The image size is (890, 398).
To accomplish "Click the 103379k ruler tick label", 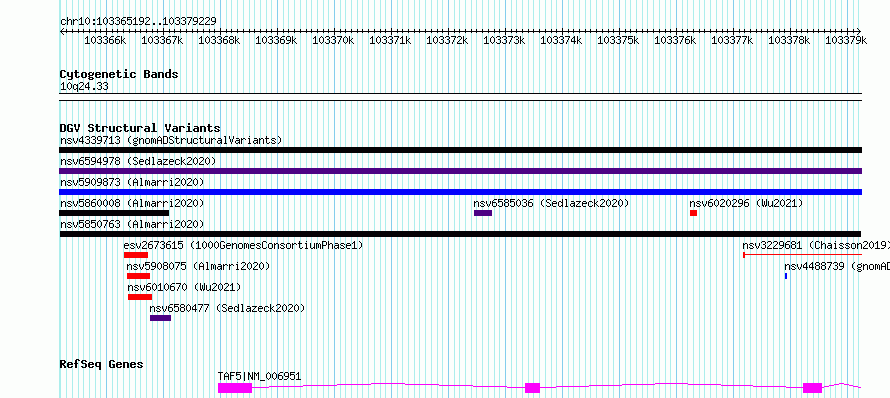I will (x=846, y=40).
